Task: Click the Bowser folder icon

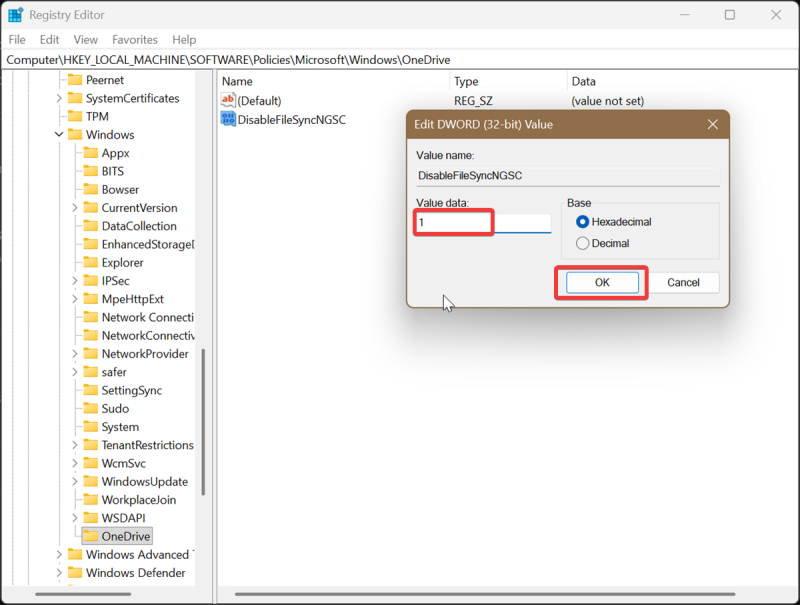Action: (90, 189)
